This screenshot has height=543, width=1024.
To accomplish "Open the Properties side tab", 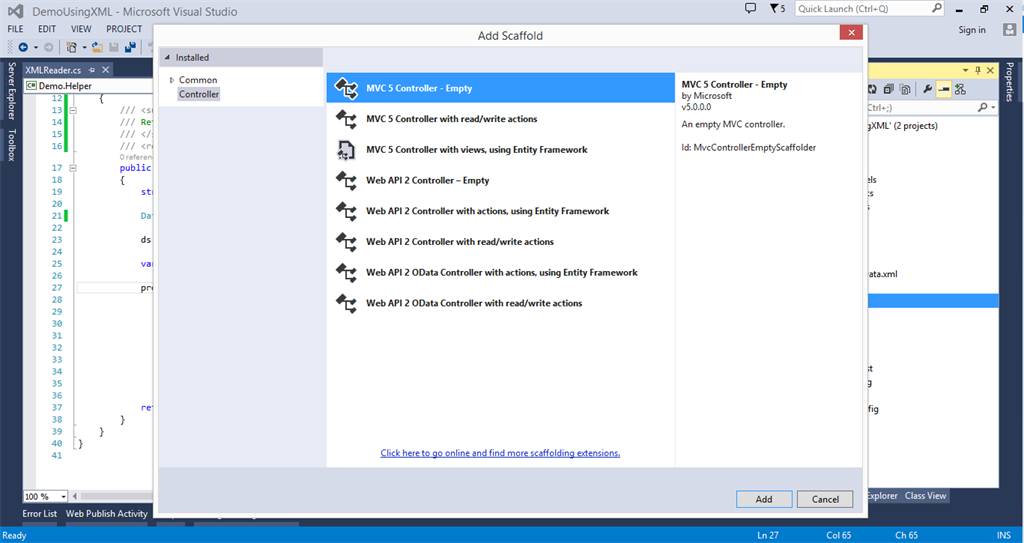I will pos(1010,82).
